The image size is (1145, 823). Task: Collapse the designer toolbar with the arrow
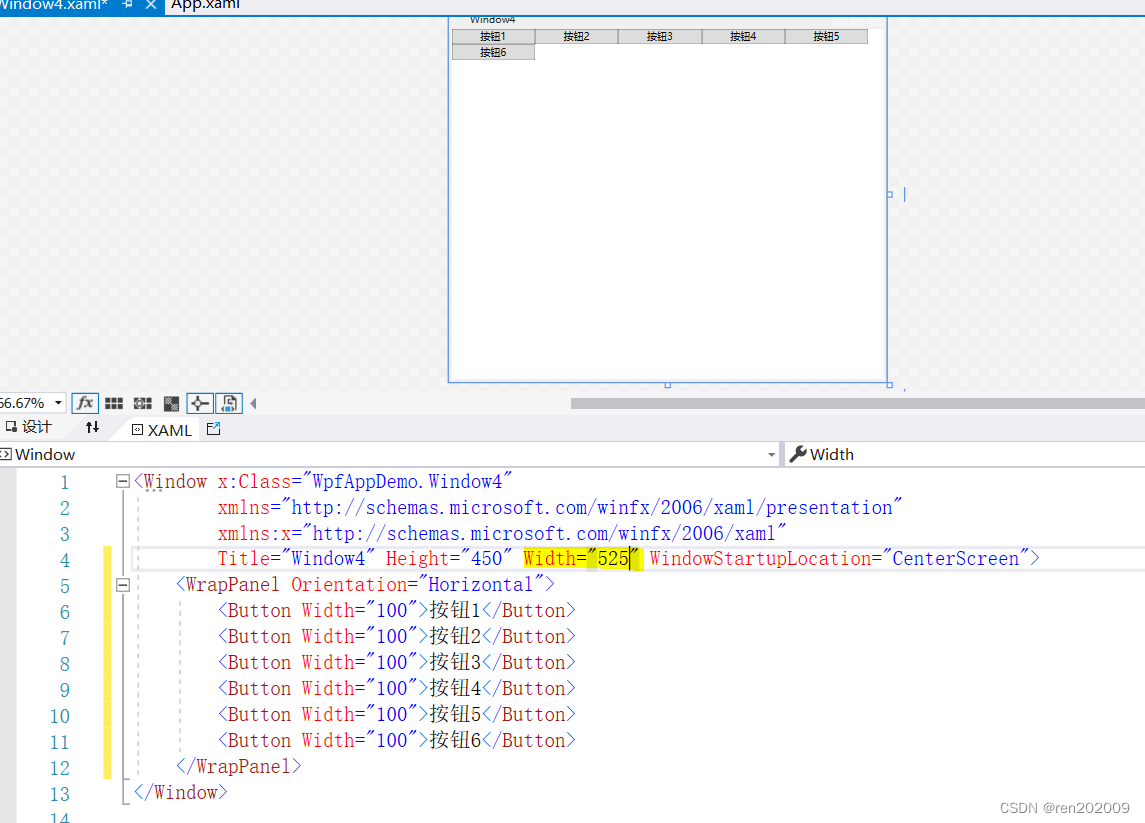[x=252, y=403]
